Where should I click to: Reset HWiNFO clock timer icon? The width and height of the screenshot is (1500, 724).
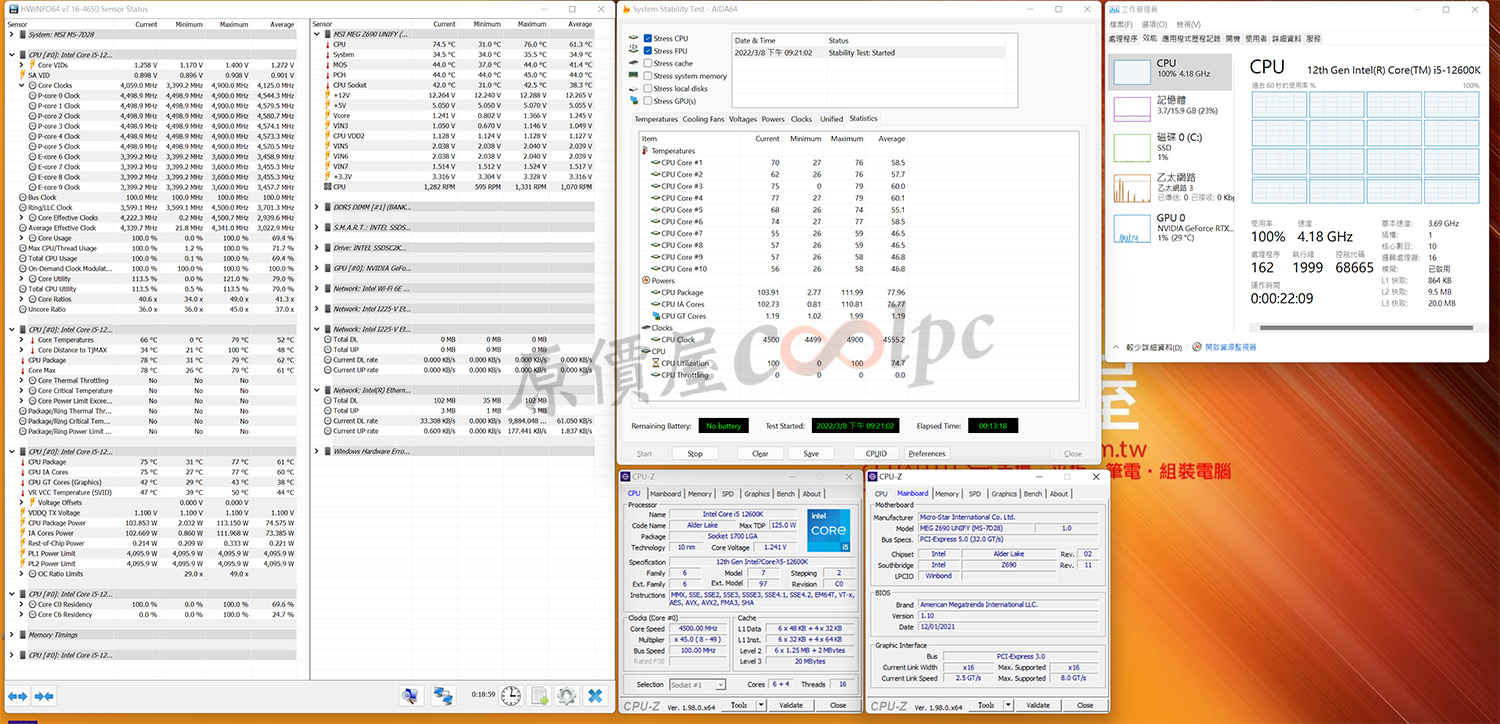(511, 695)
